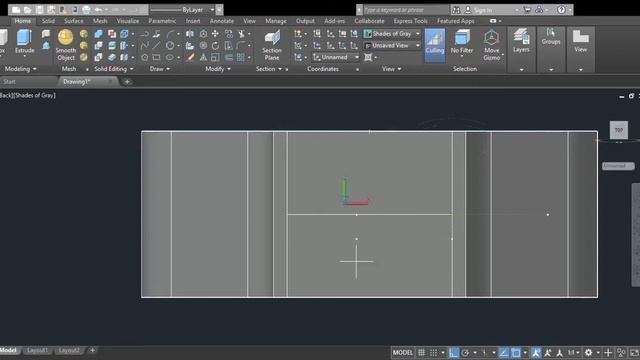Open the Solid ribbon tab
The height and width of the screenshot is (360, 640).
48,21
